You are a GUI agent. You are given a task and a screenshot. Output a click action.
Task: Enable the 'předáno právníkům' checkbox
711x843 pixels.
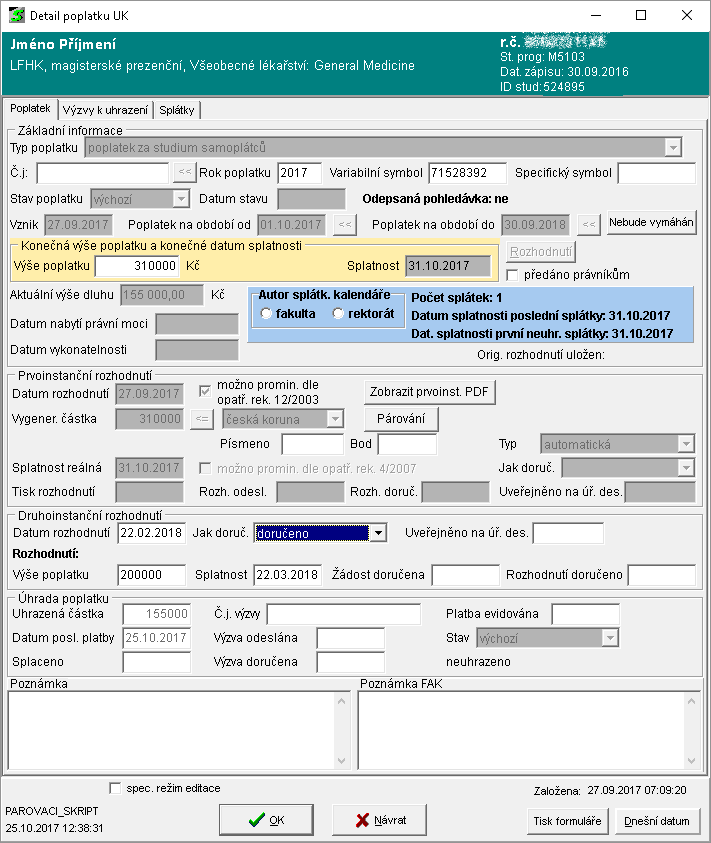[x=513, y=275]
